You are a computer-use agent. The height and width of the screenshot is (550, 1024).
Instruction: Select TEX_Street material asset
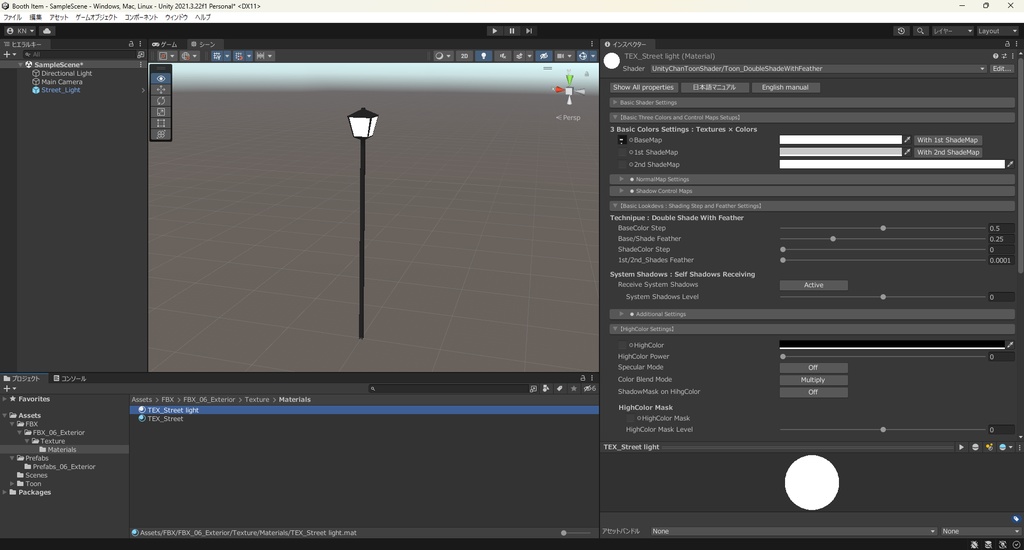tap(165, 419)
